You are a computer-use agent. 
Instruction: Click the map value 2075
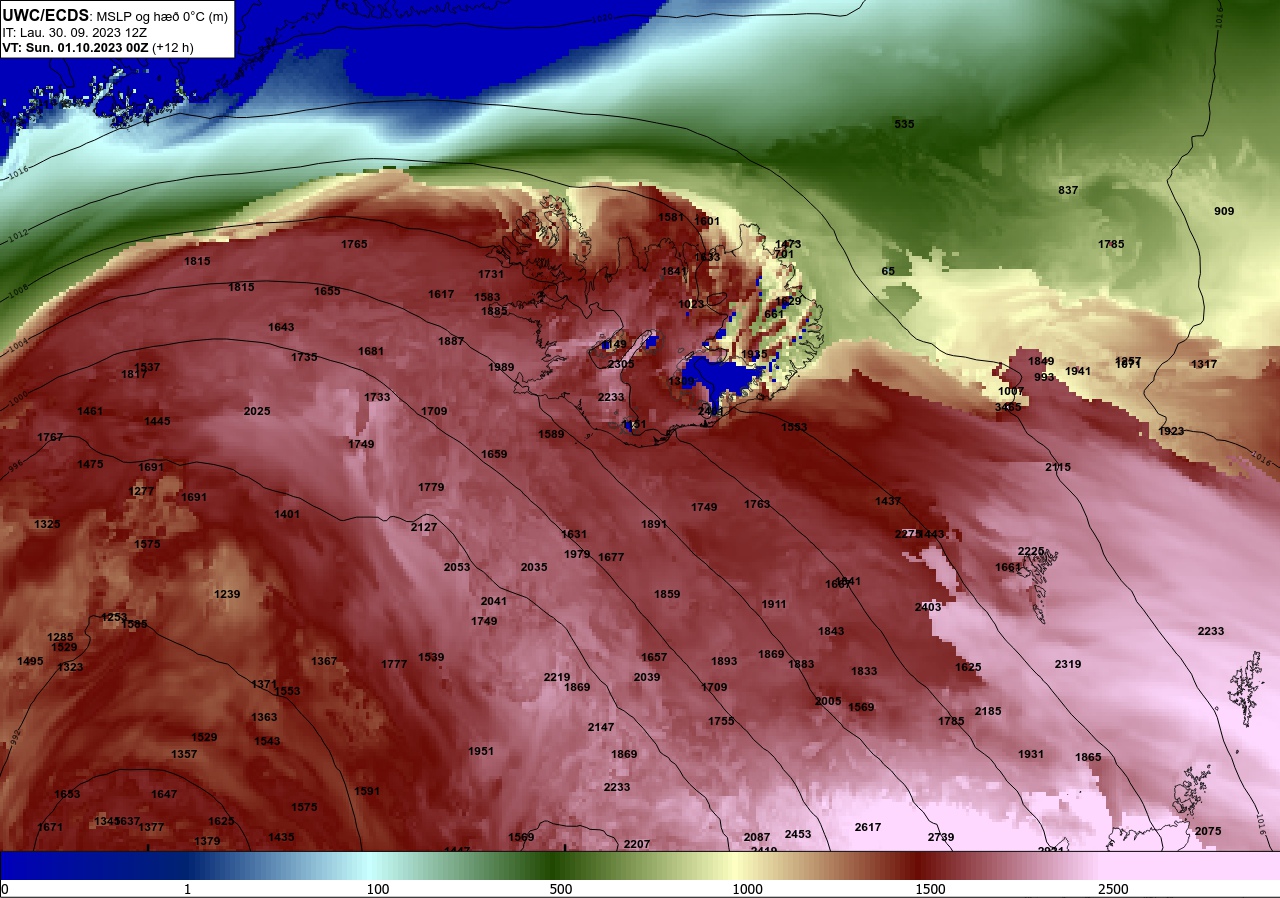pyautogui.click(x=1208, y=831)
